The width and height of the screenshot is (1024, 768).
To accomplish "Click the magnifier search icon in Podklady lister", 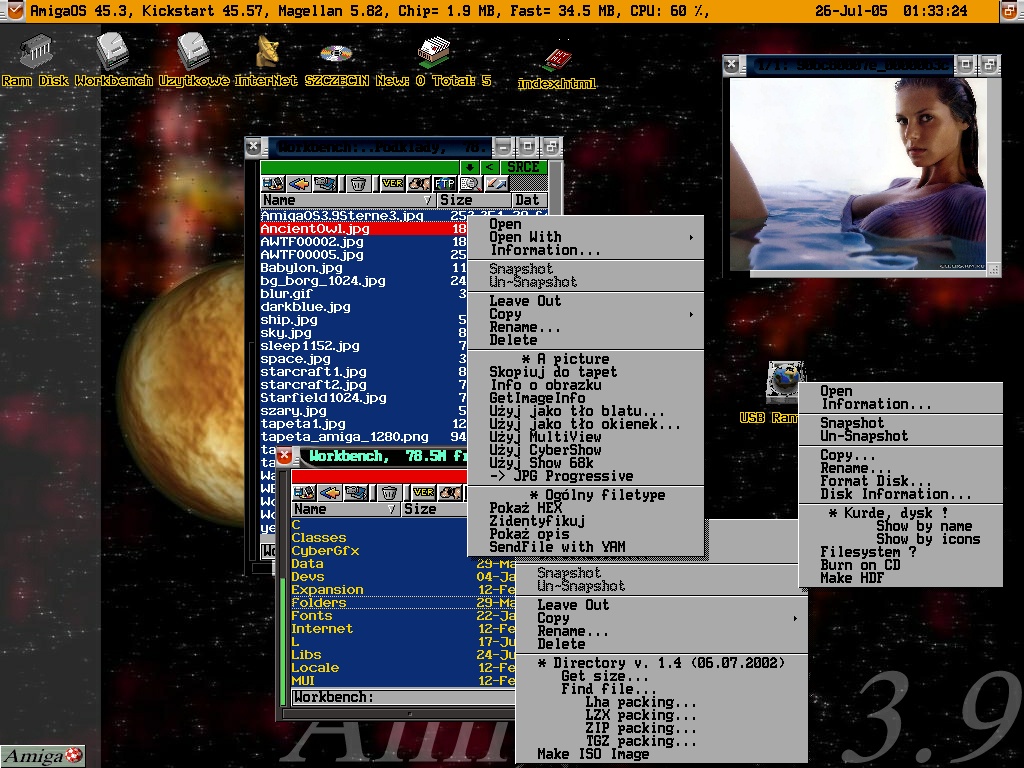I will [x=470, y=184].
